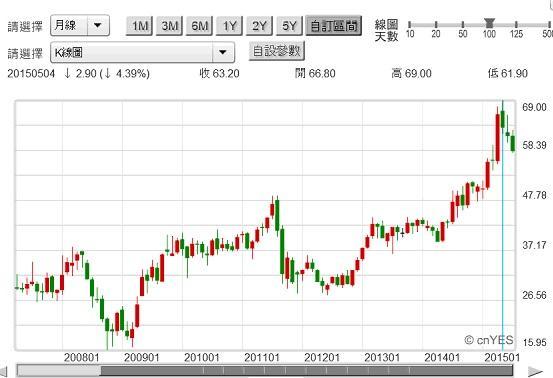Image resolution: width=553 pixels, height=378 pixels.
Task: Click the days slider handle at 100
Action: (x=489, y=24)
